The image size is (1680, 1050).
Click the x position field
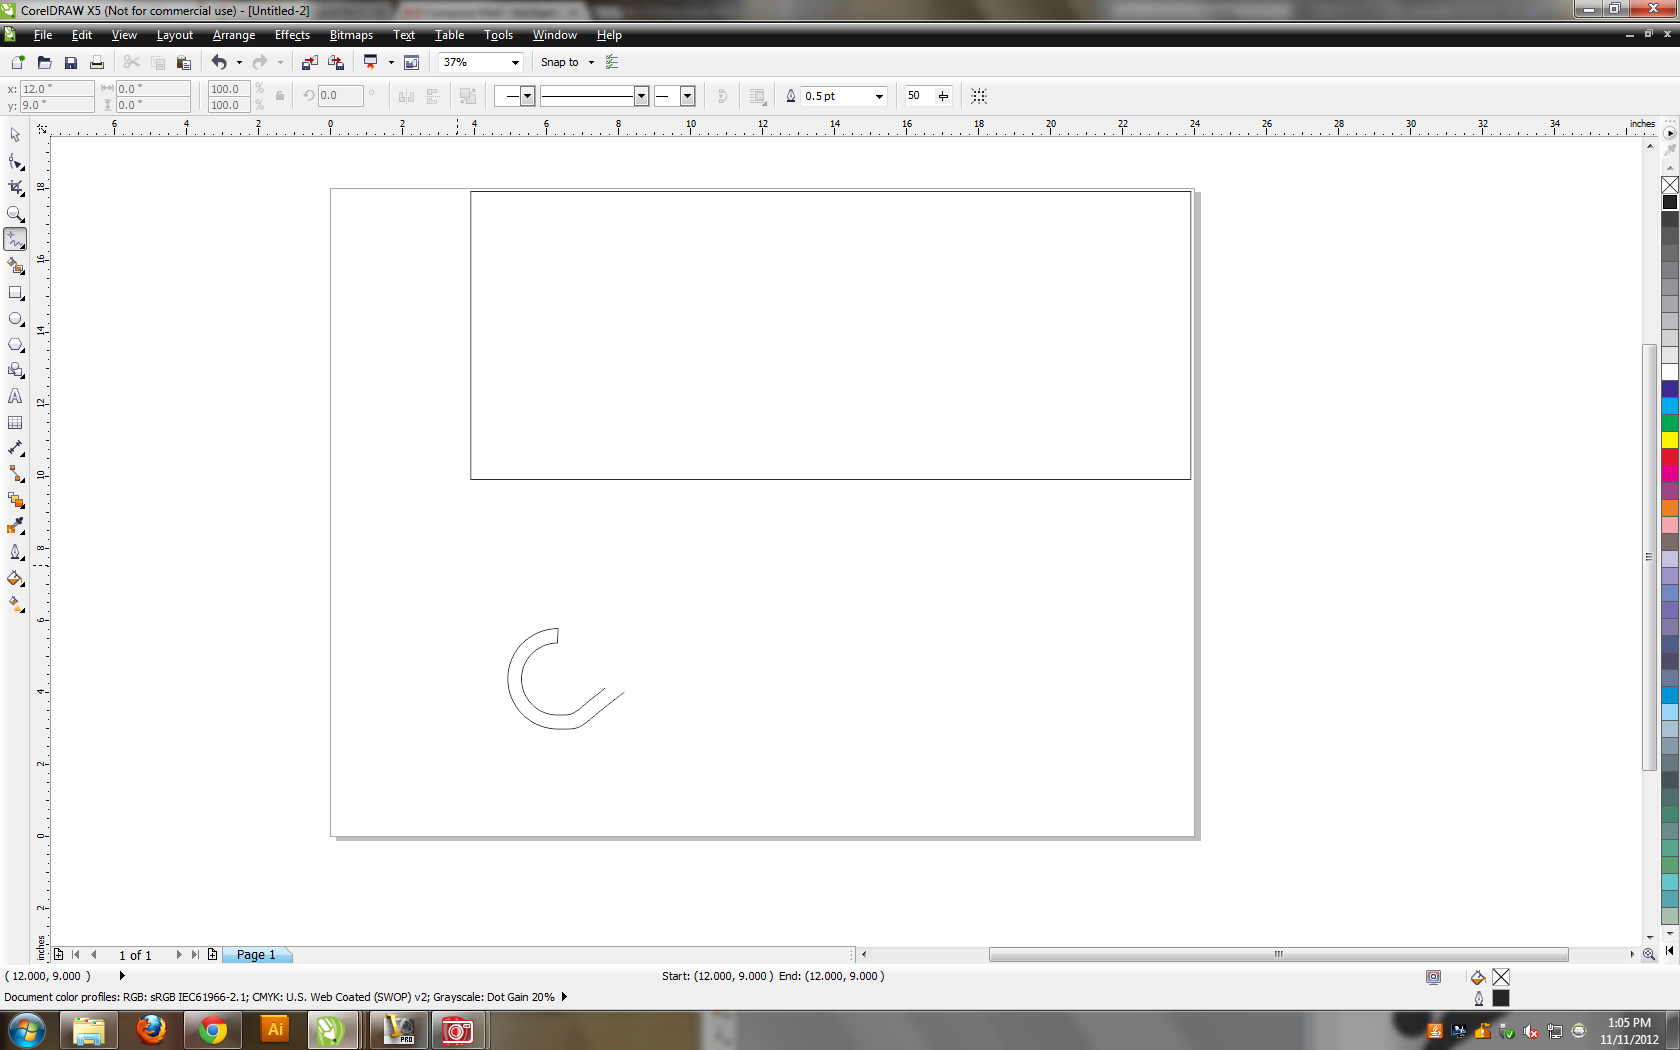(x=56, y=89)
